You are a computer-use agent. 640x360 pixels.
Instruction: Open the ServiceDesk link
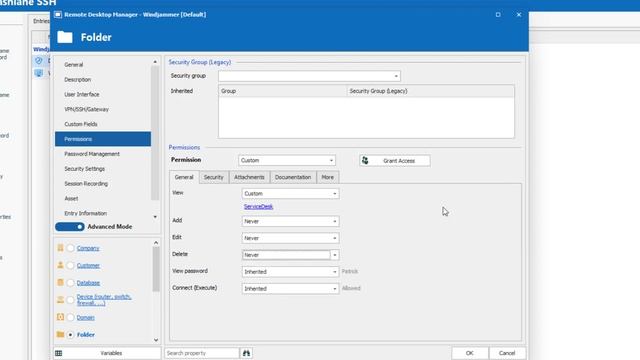click(258, 207)
